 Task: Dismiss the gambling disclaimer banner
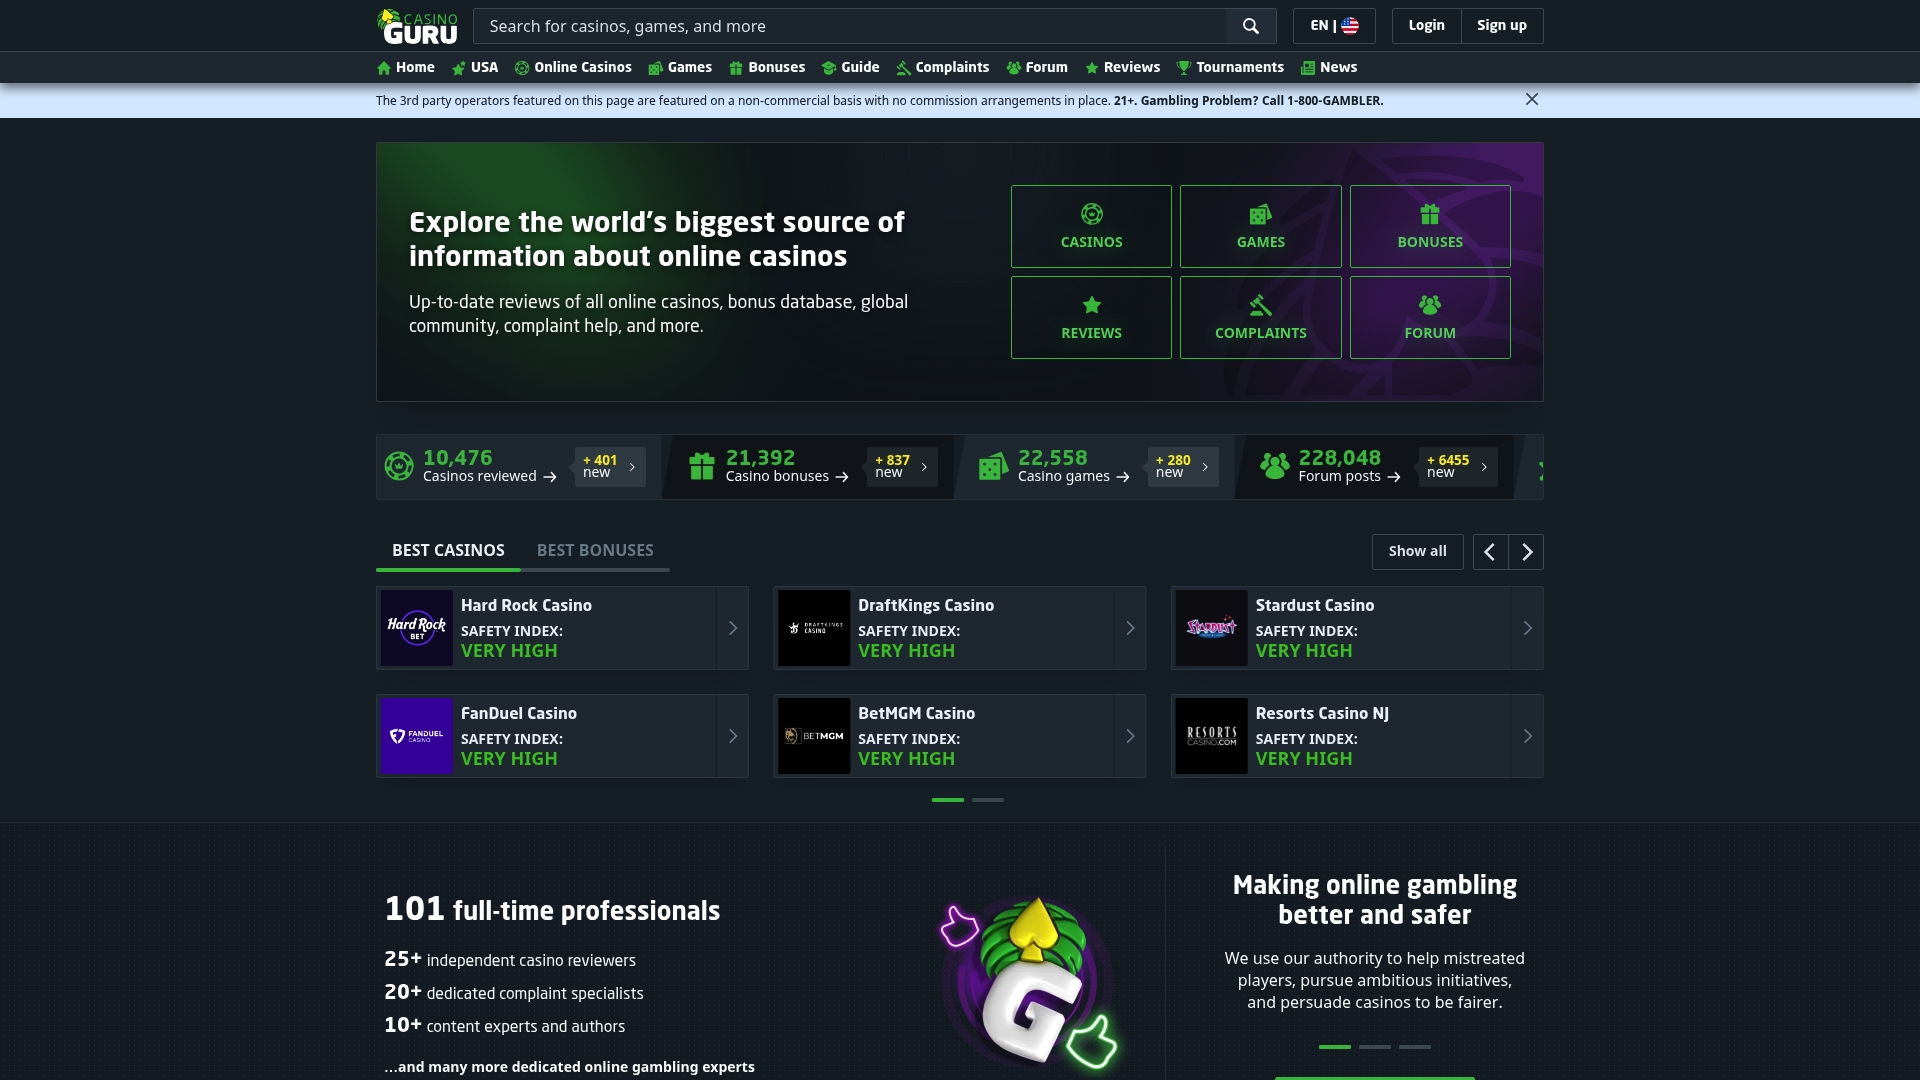click(x=1532, y=99)
